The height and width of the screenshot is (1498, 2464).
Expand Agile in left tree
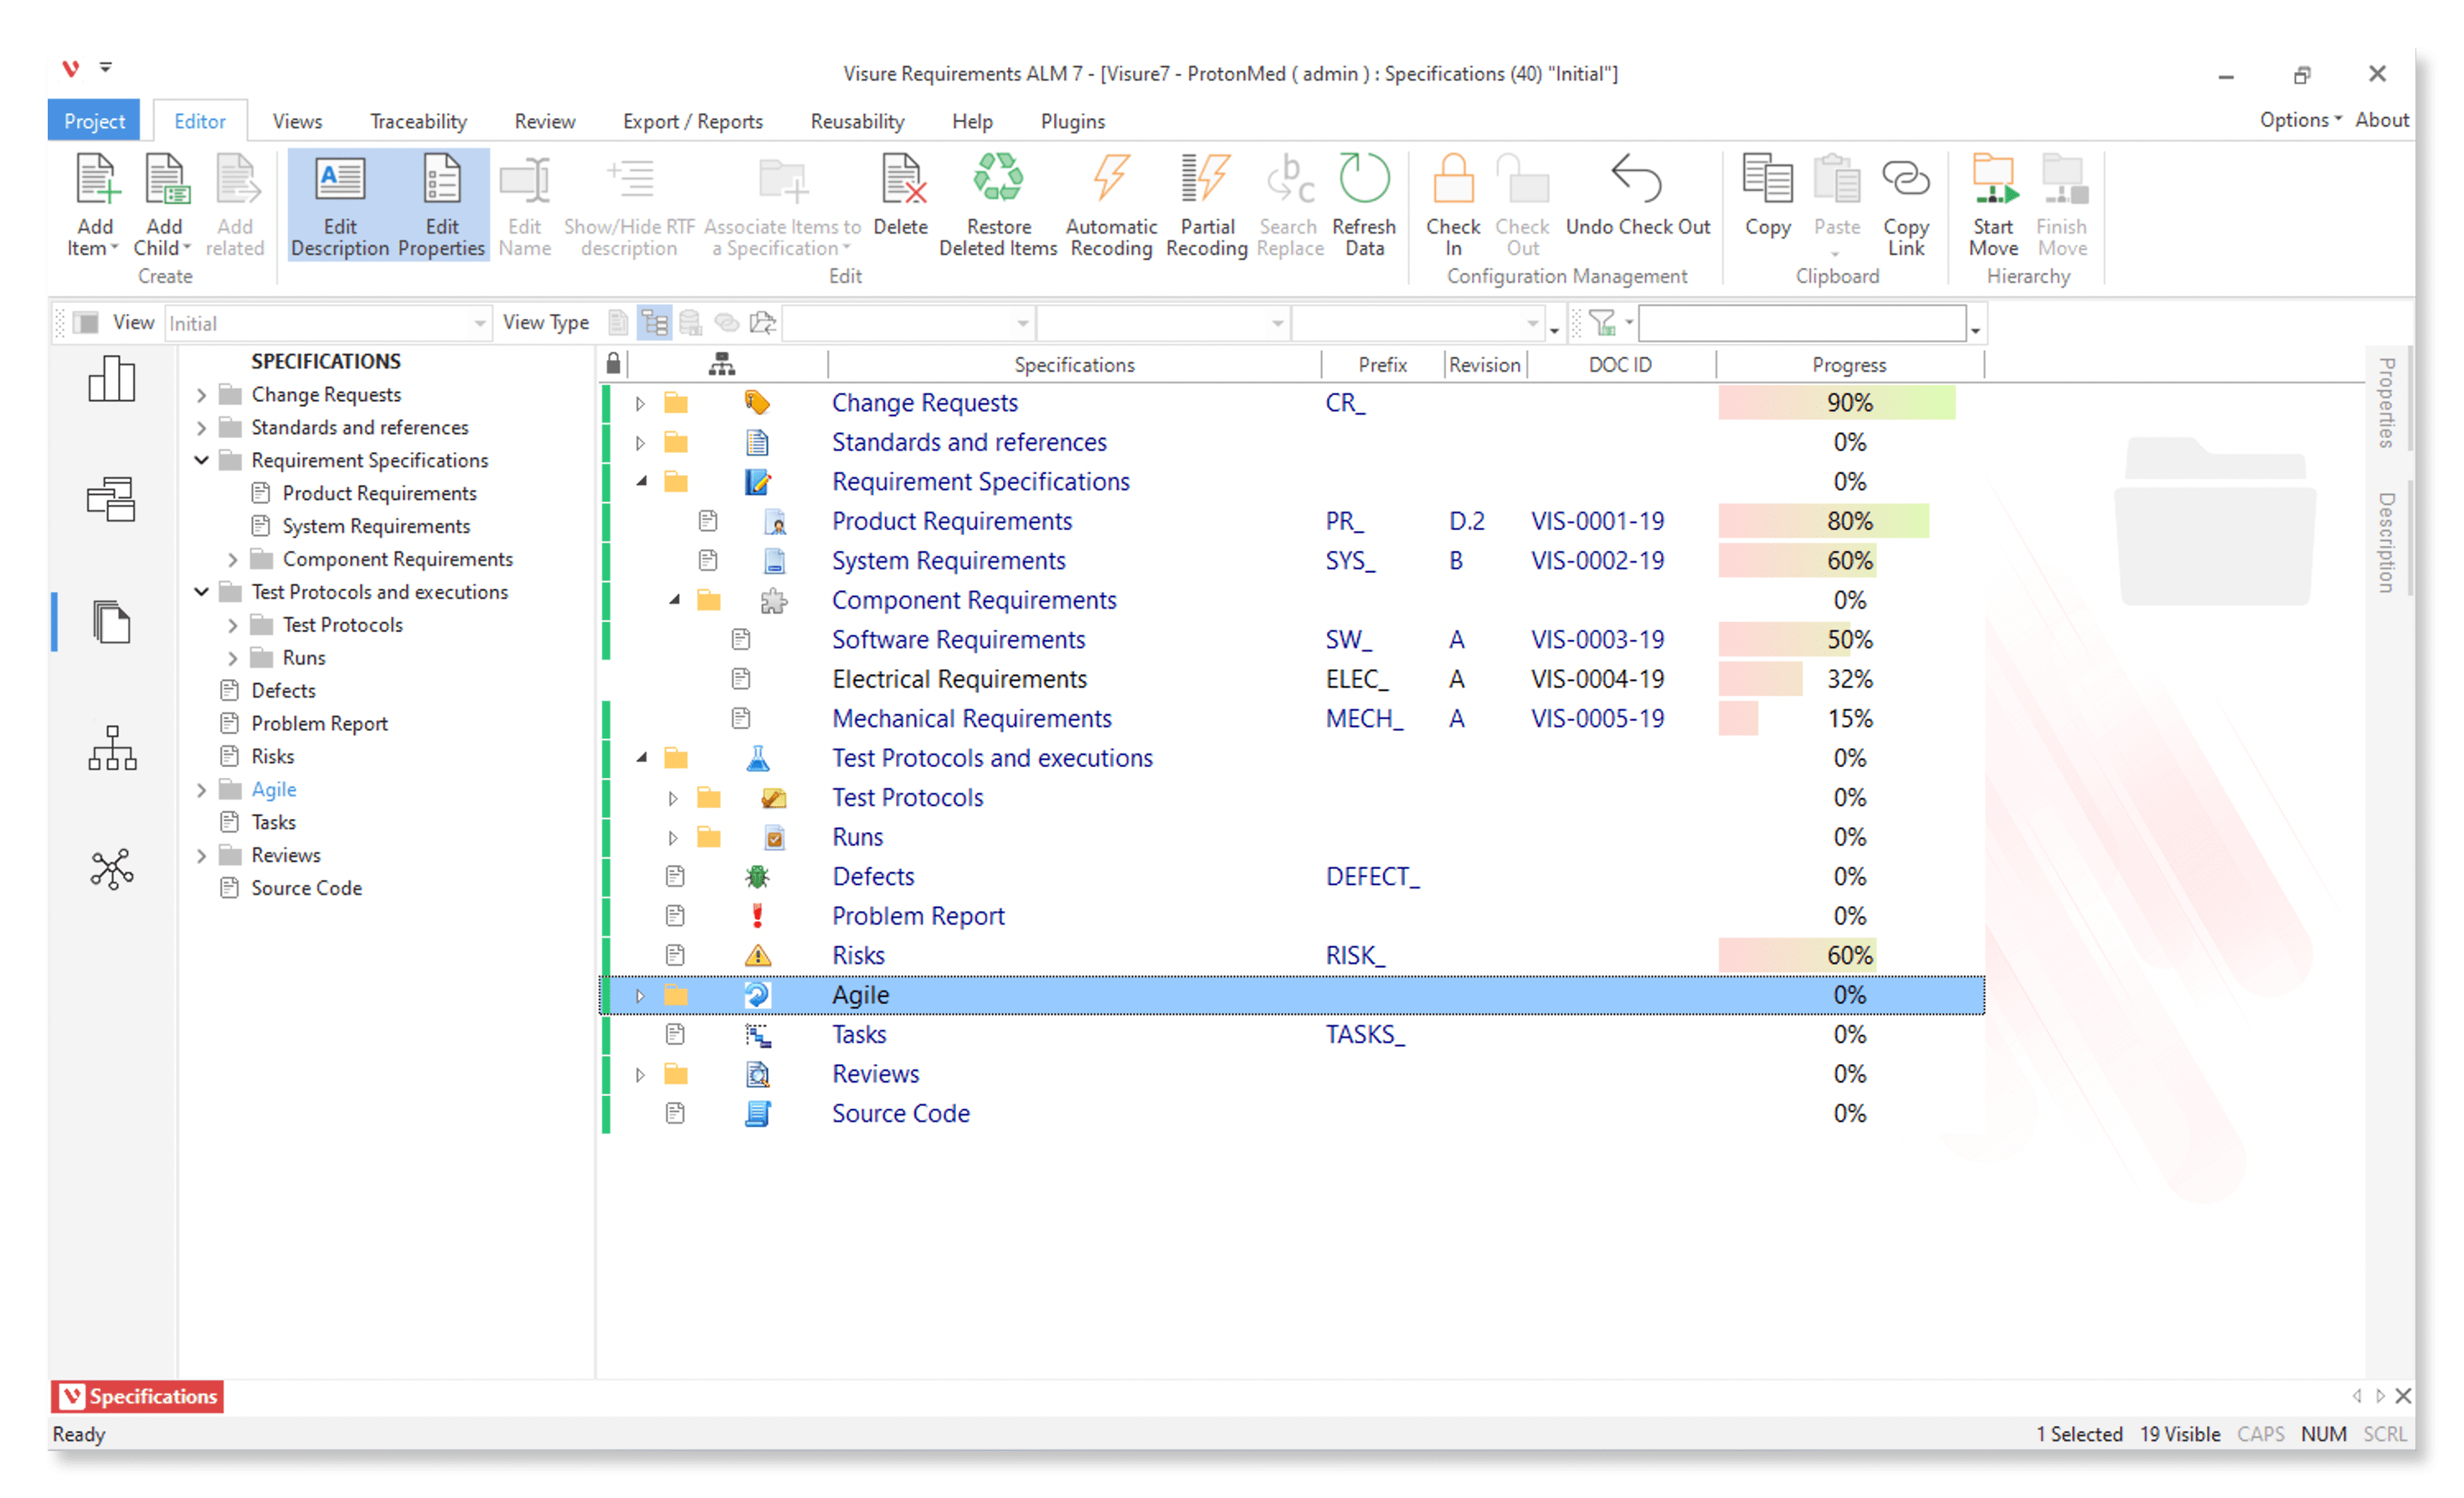(x=201, y=790)
